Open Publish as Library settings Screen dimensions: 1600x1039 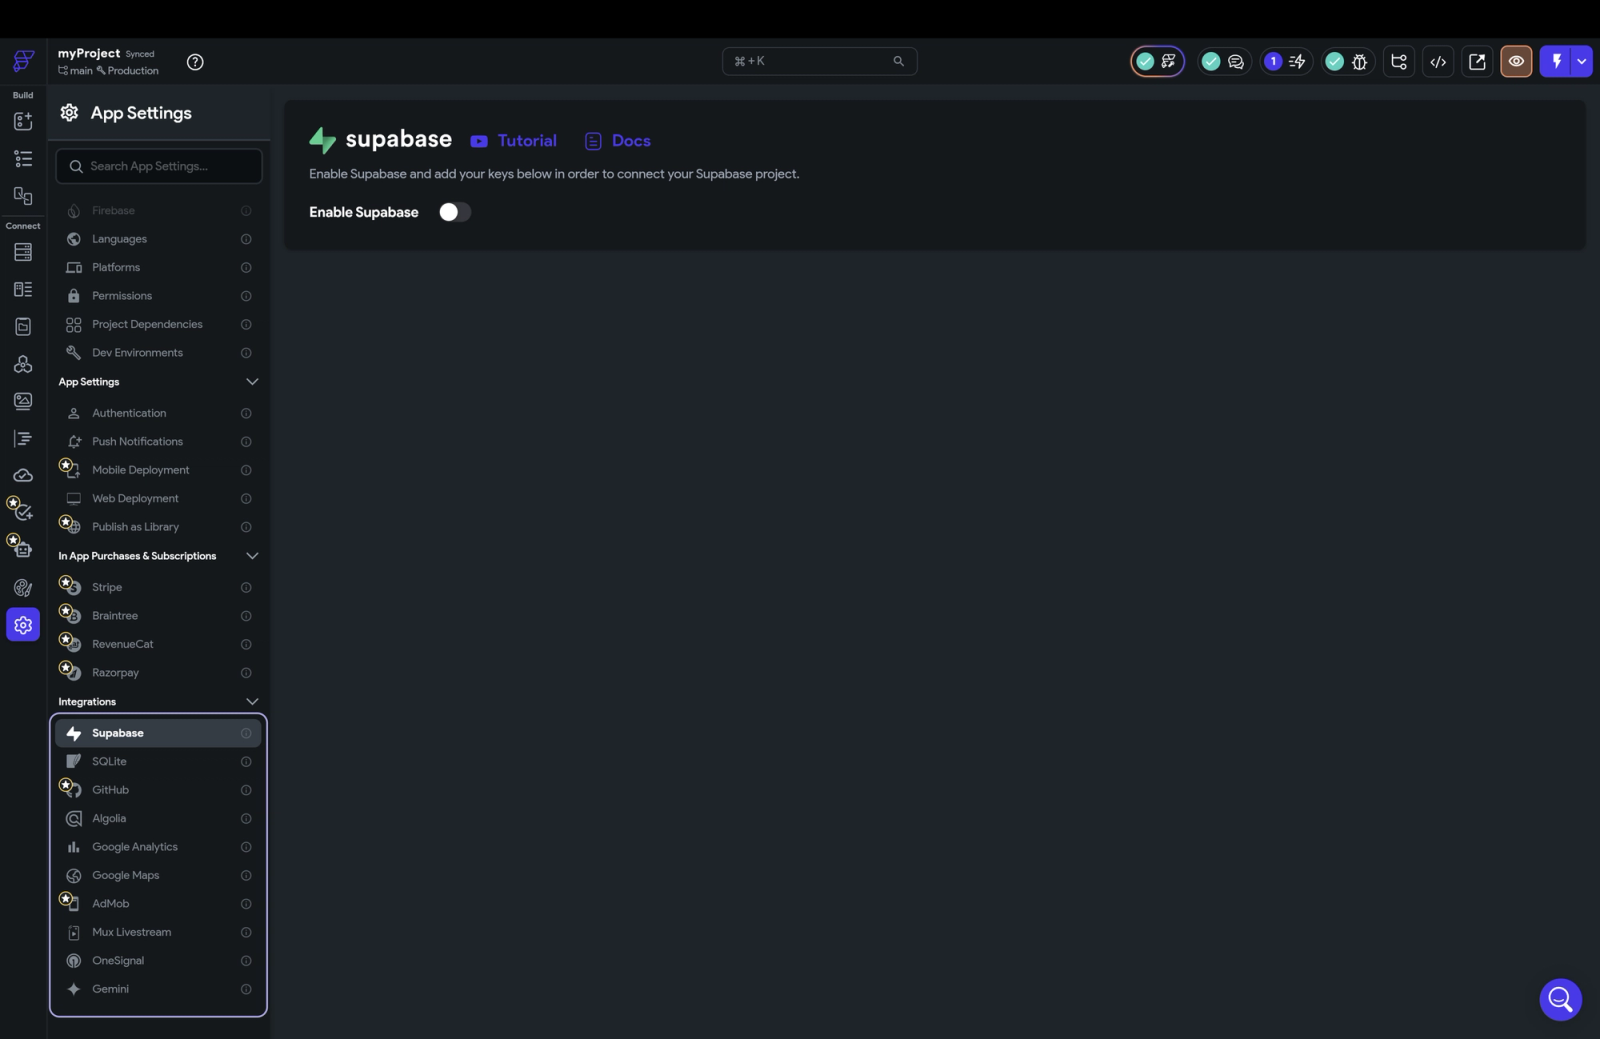[158, 527]
